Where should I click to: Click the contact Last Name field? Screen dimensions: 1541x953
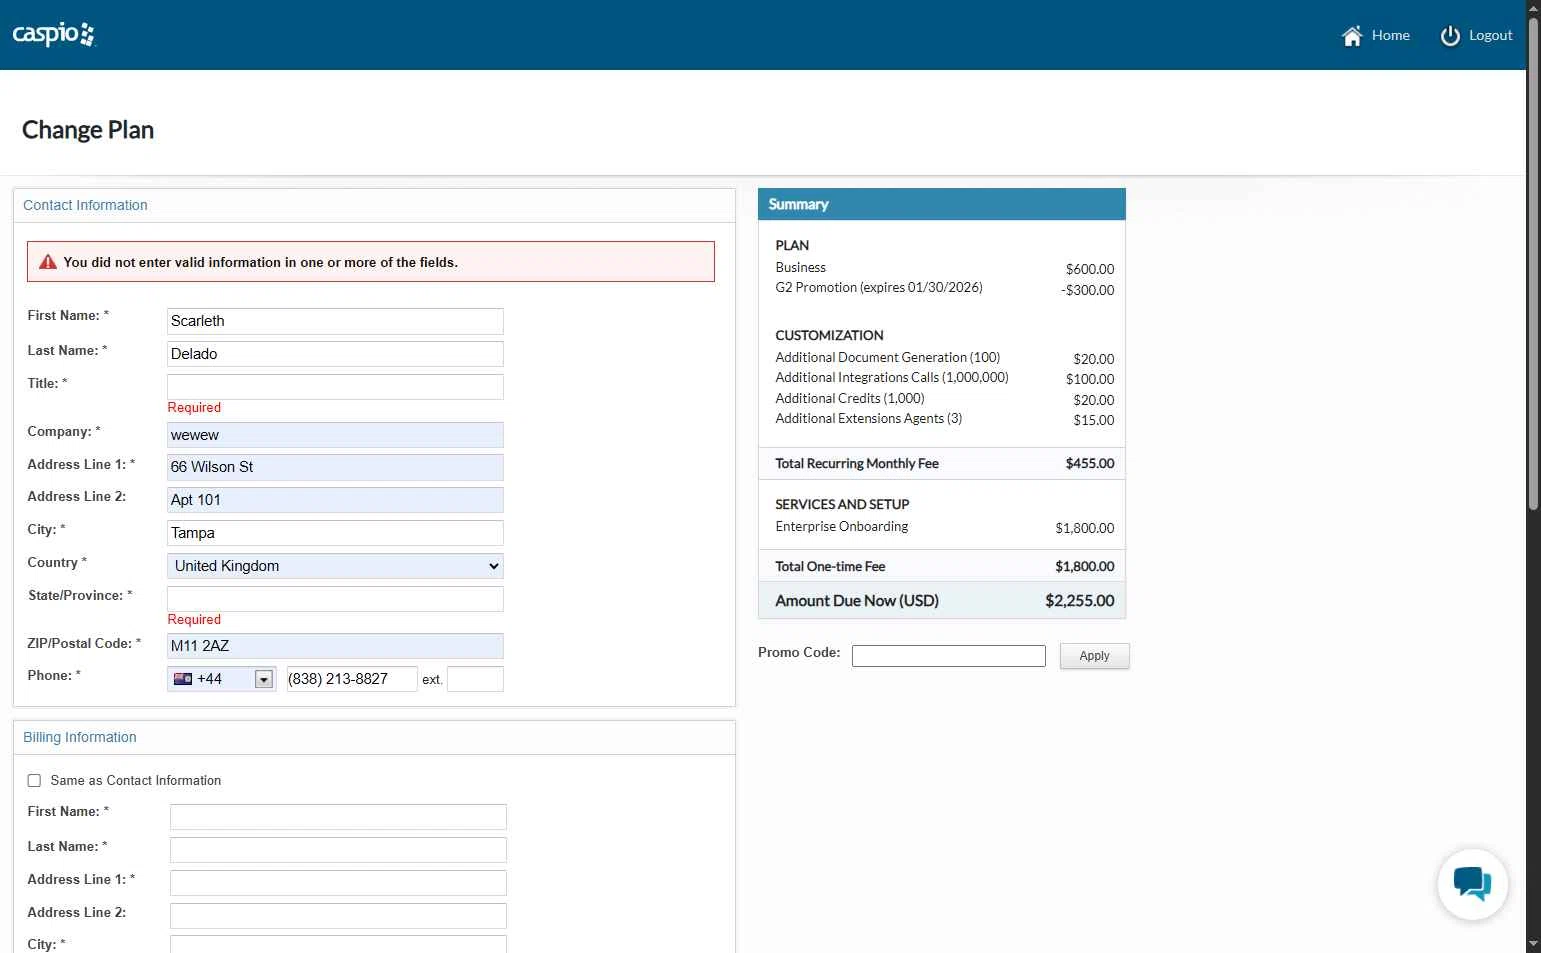335,354
